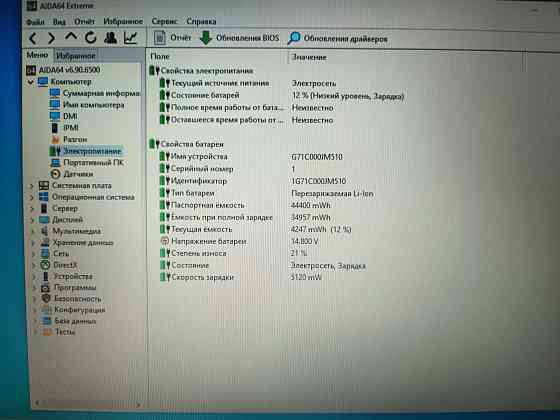
Task: Open the Справка menu
Action: (201, 21)
